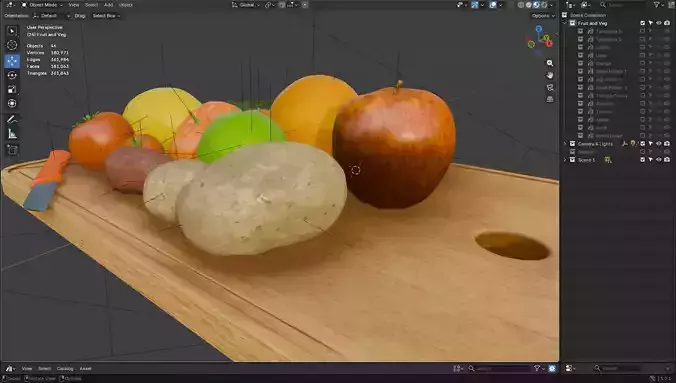The image size is (676, 383).
Task: Select the Add Cube tool
Action: 12,150
